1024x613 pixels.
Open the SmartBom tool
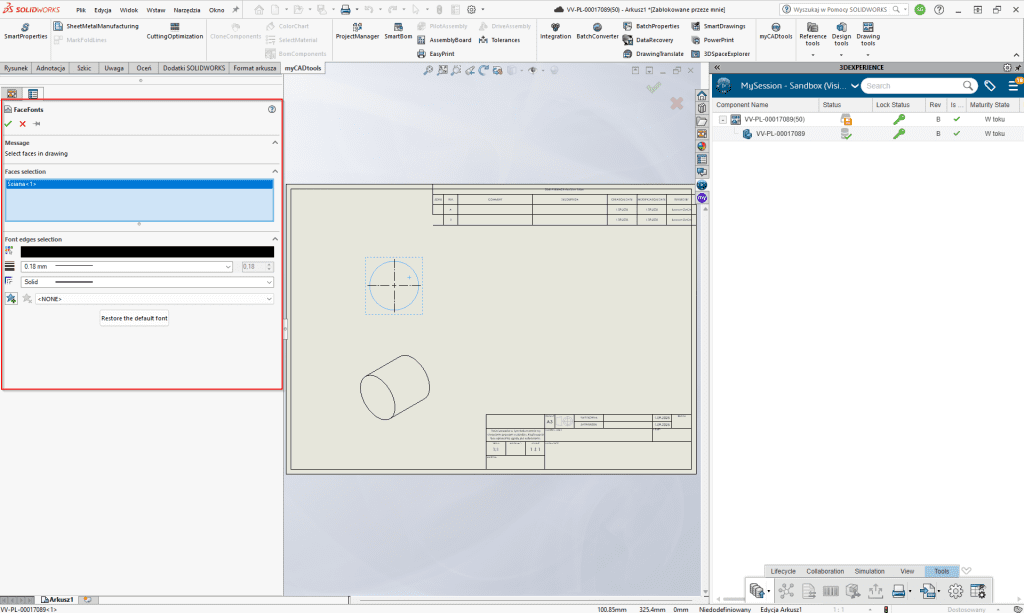click(398, 31)
